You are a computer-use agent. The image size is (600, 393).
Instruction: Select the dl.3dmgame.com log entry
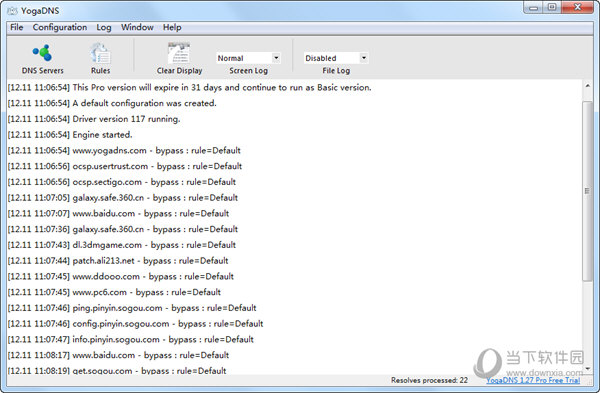point(122,245)
